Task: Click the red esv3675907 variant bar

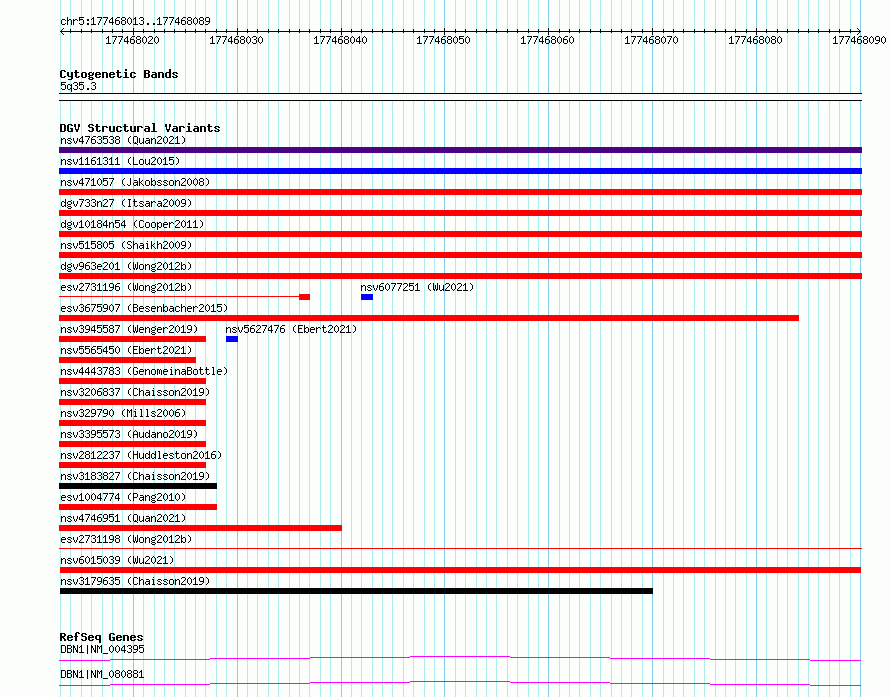Action: 429,318
